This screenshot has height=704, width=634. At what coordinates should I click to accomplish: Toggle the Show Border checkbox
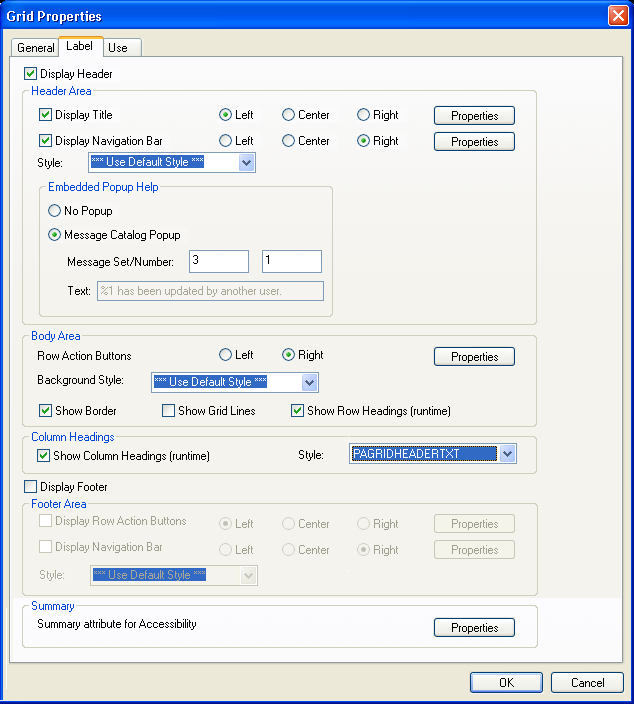[45, 410]
